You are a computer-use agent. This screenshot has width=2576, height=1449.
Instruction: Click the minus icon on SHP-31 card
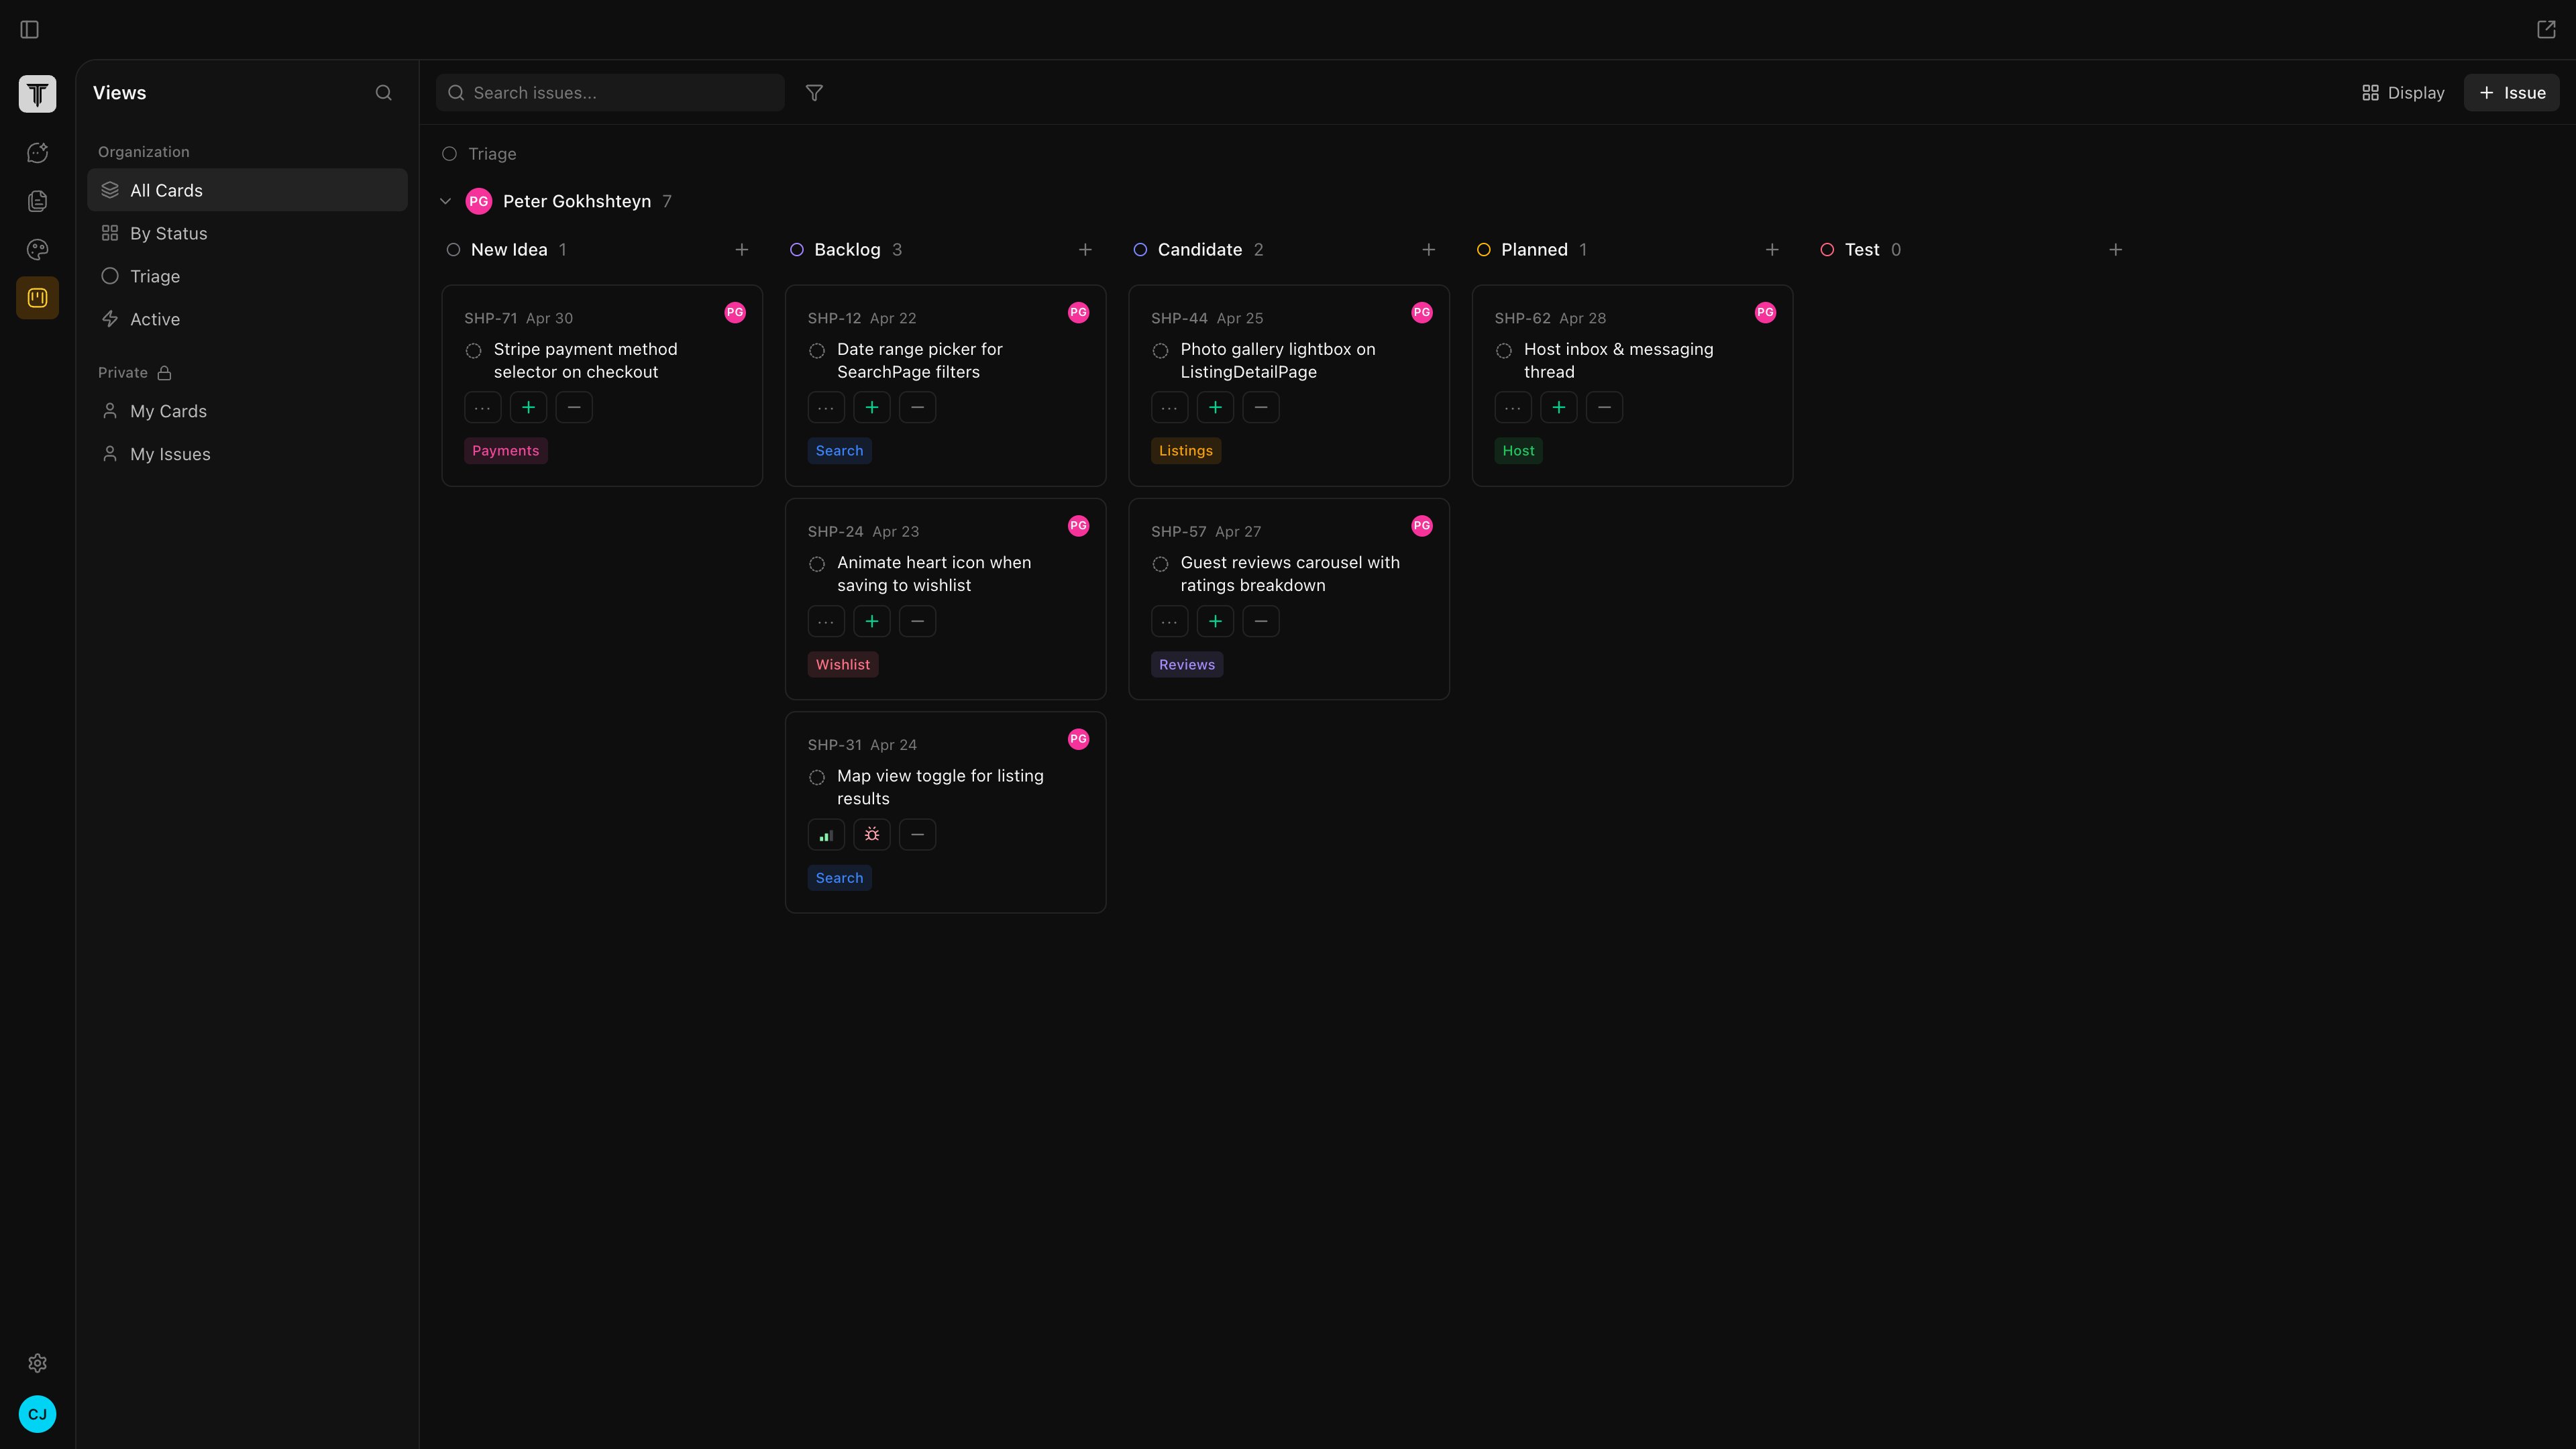pyautogui.click(x=918, y=835)
